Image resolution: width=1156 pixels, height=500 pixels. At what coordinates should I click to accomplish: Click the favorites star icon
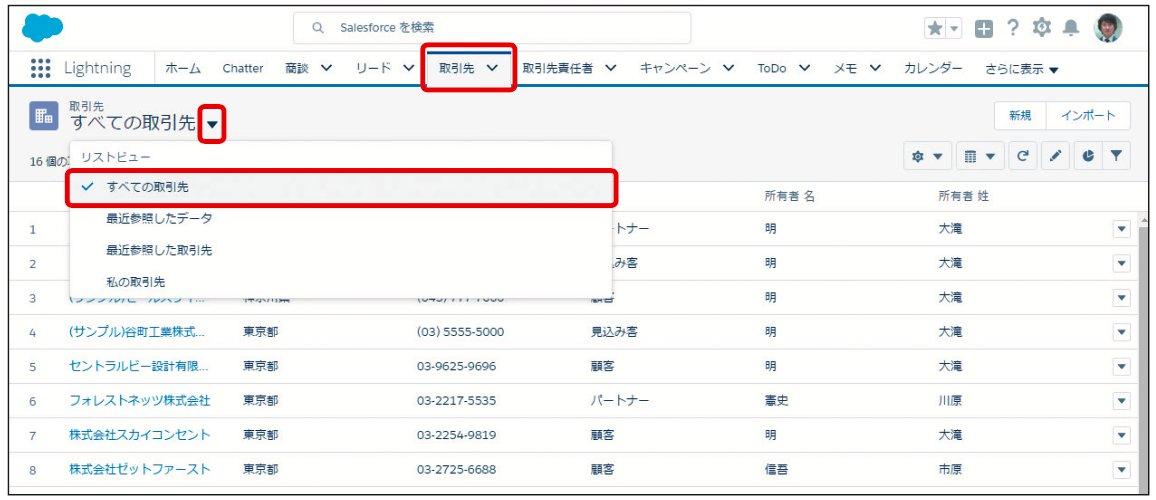point(935,28)
